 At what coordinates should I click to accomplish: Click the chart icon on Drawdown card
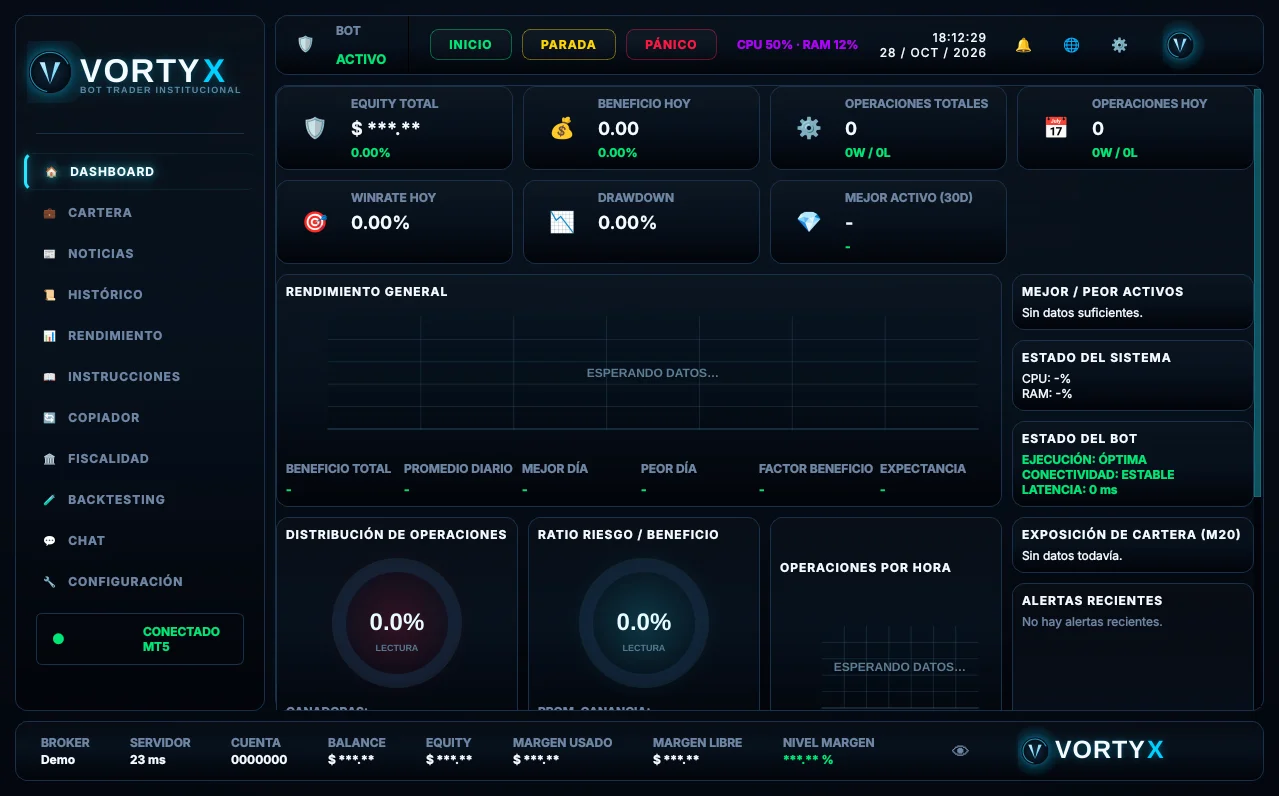(x=562, y=222)
